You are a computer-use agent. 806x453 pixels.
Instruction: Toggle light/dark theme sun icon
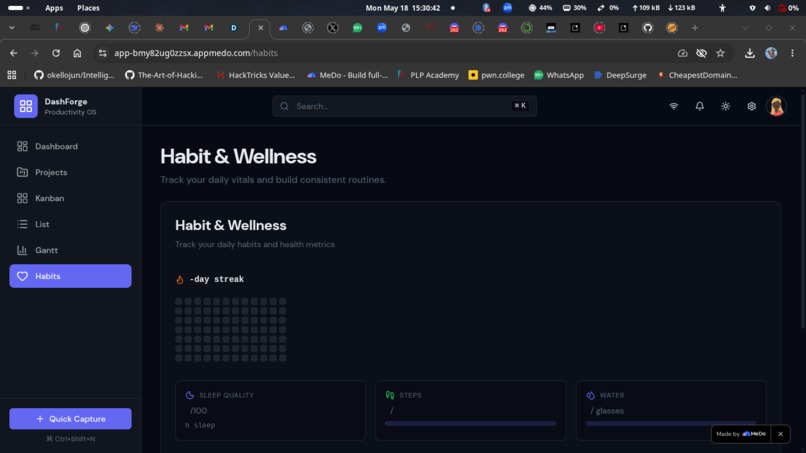click(x=726, y=106)
